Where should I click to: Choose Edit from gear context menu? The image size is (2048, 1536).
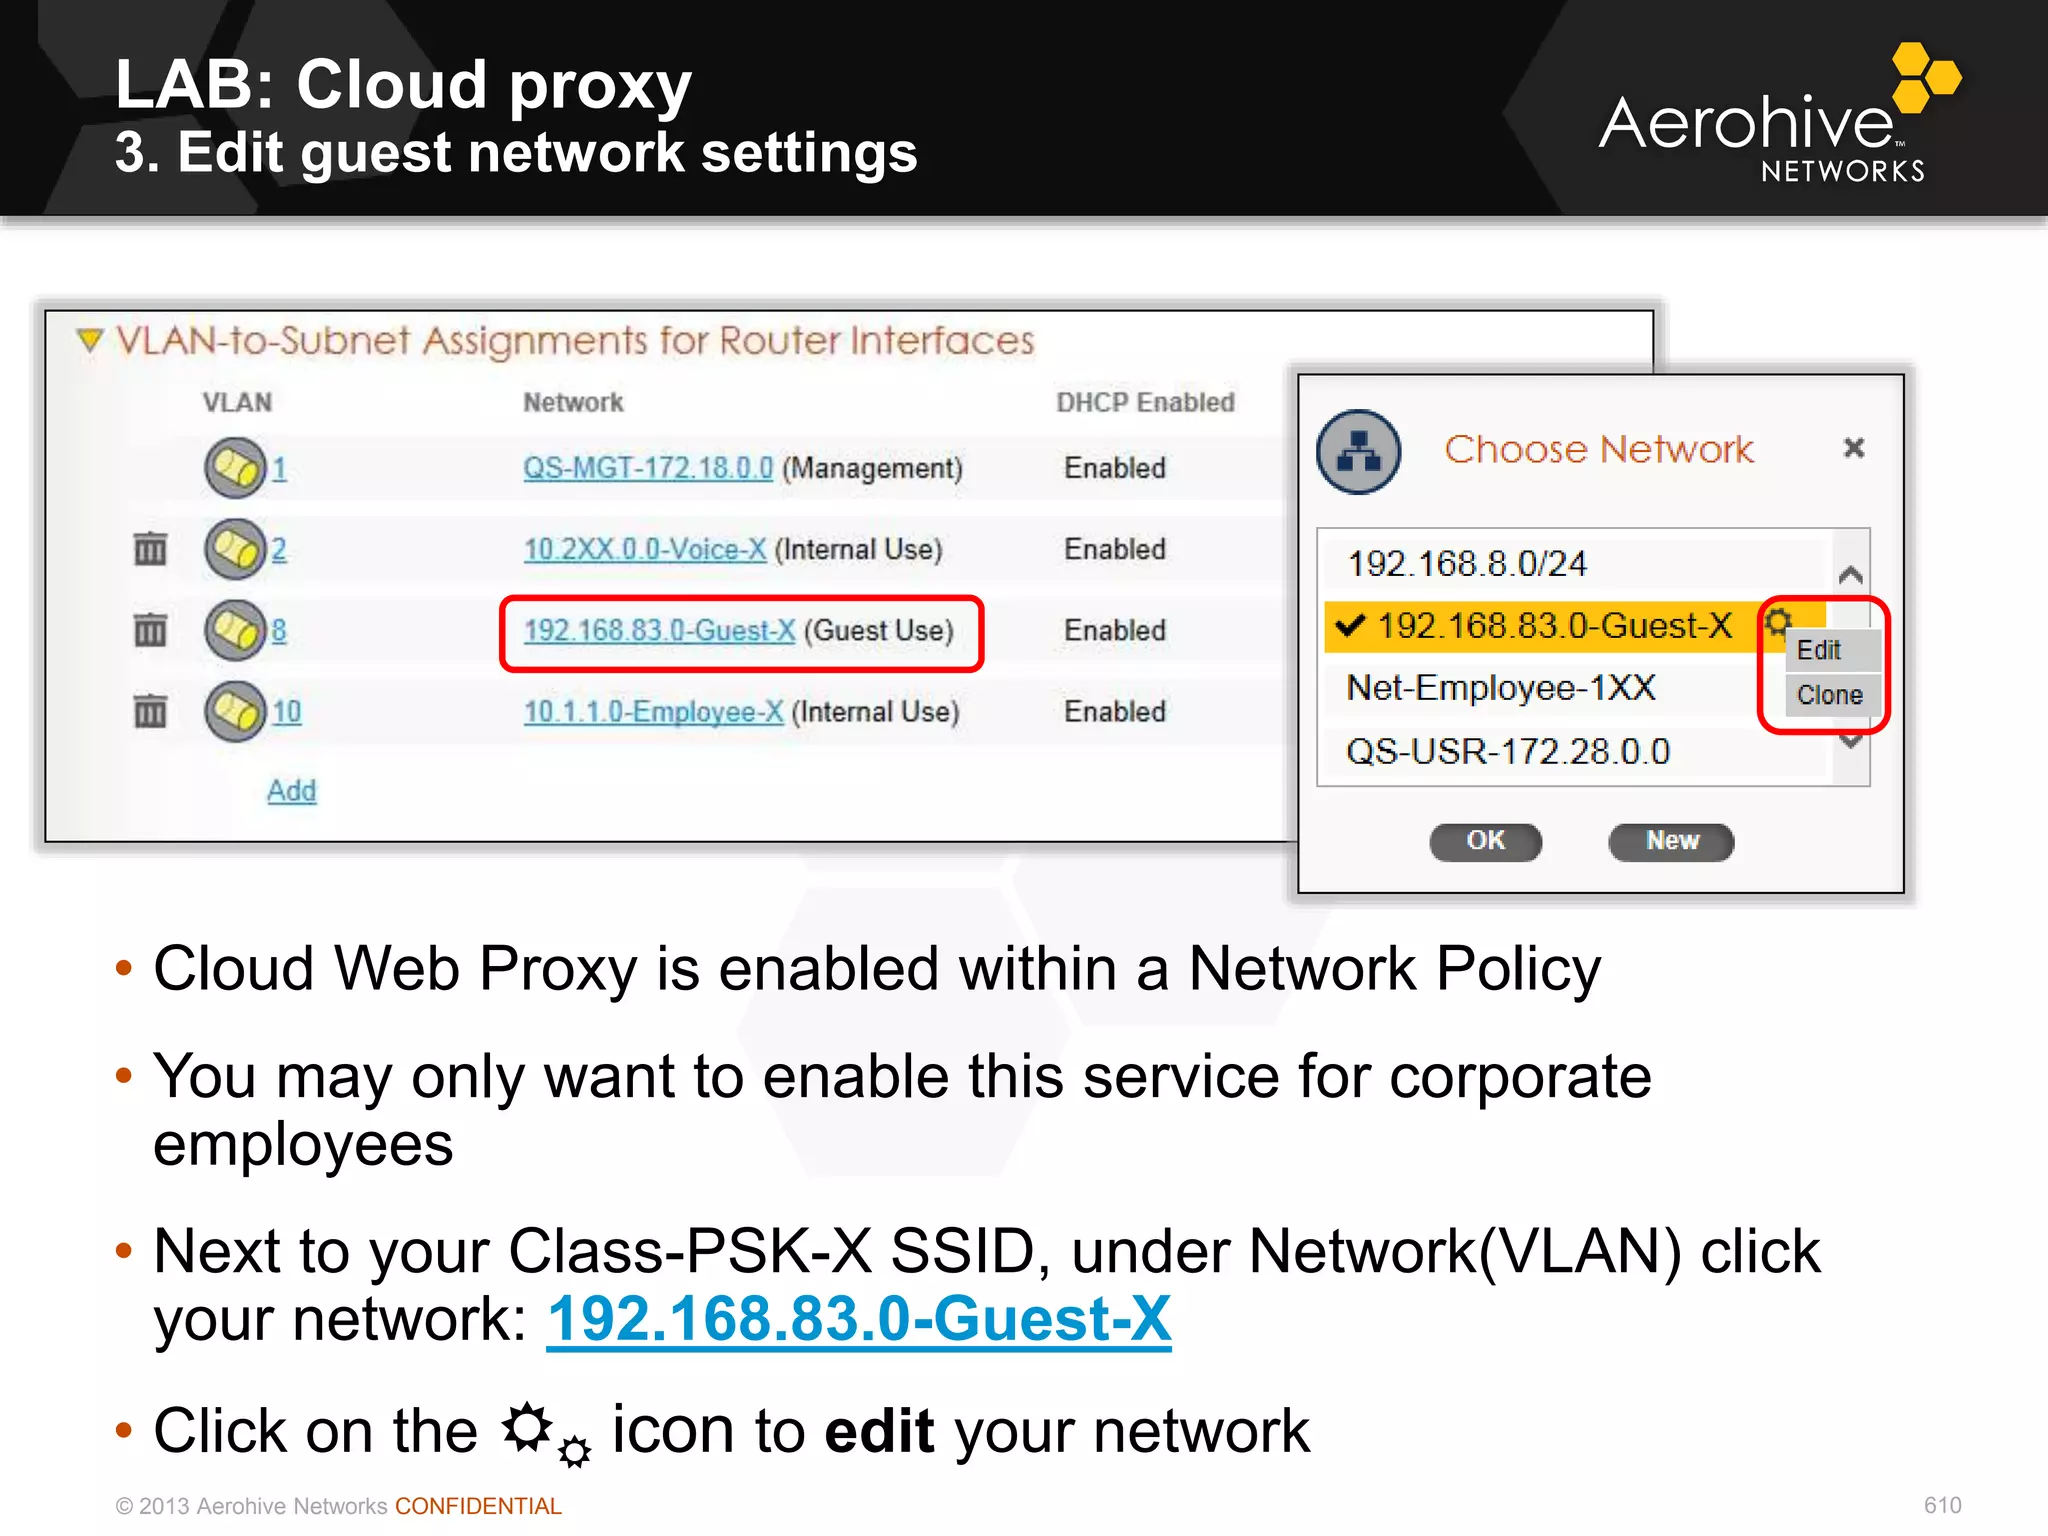click(x=1832, y=650)
